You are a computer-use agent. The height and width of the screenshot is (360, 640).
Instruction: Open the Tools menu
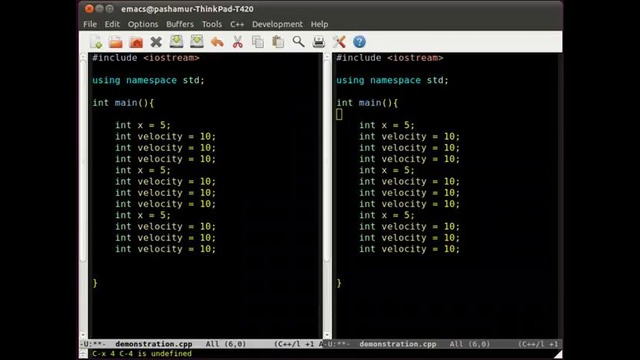pos(212,24)
